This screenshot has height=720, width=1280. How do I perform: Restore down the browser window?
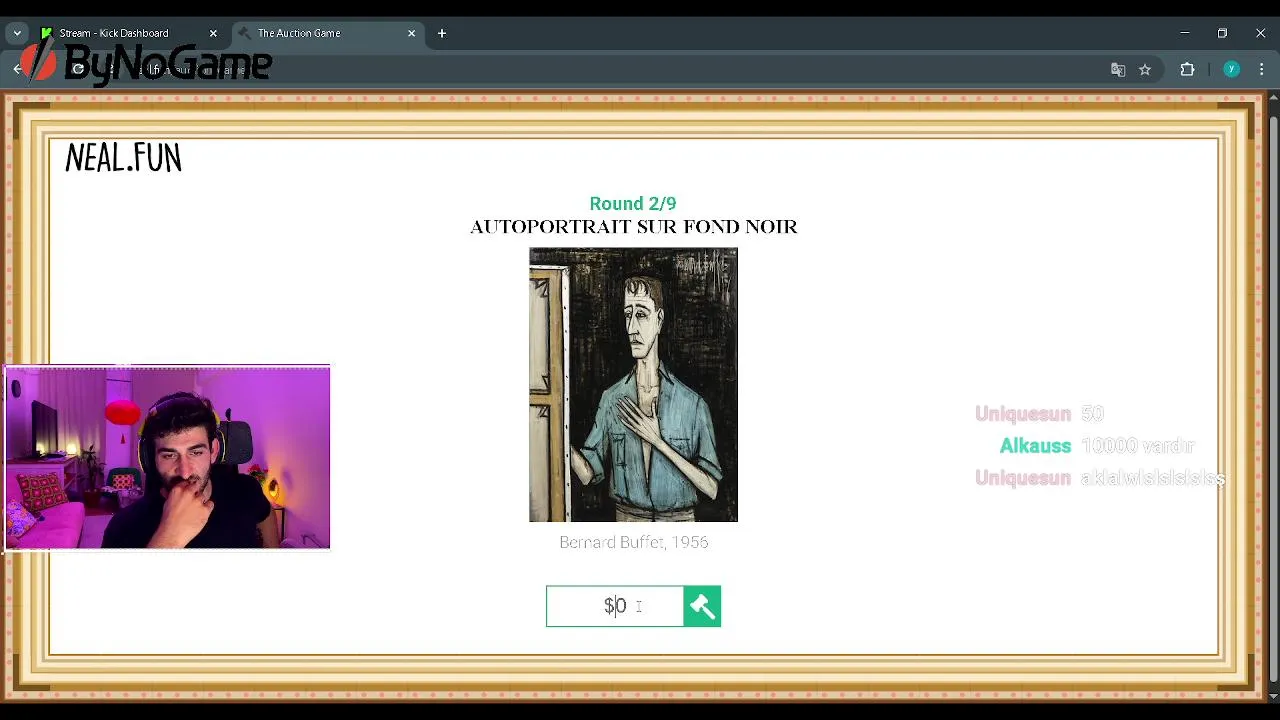(1222, 33)
